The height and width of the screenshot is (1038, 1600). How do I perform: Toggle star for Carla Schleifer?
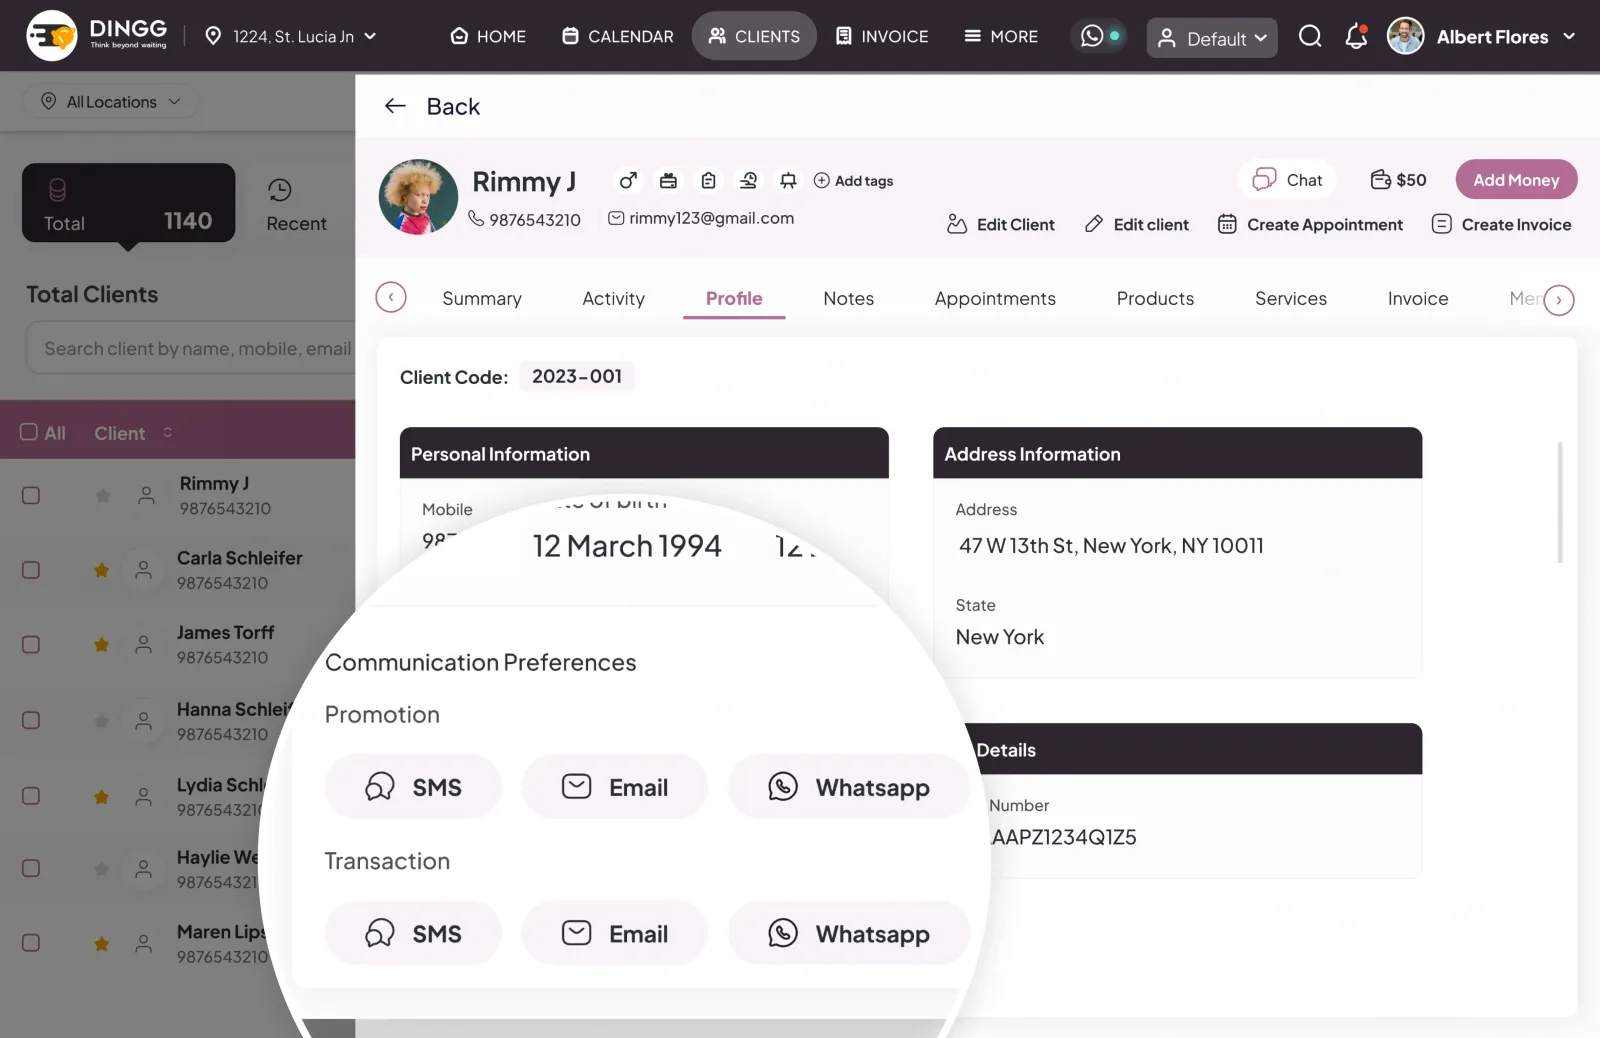click(x=101, y=570)
